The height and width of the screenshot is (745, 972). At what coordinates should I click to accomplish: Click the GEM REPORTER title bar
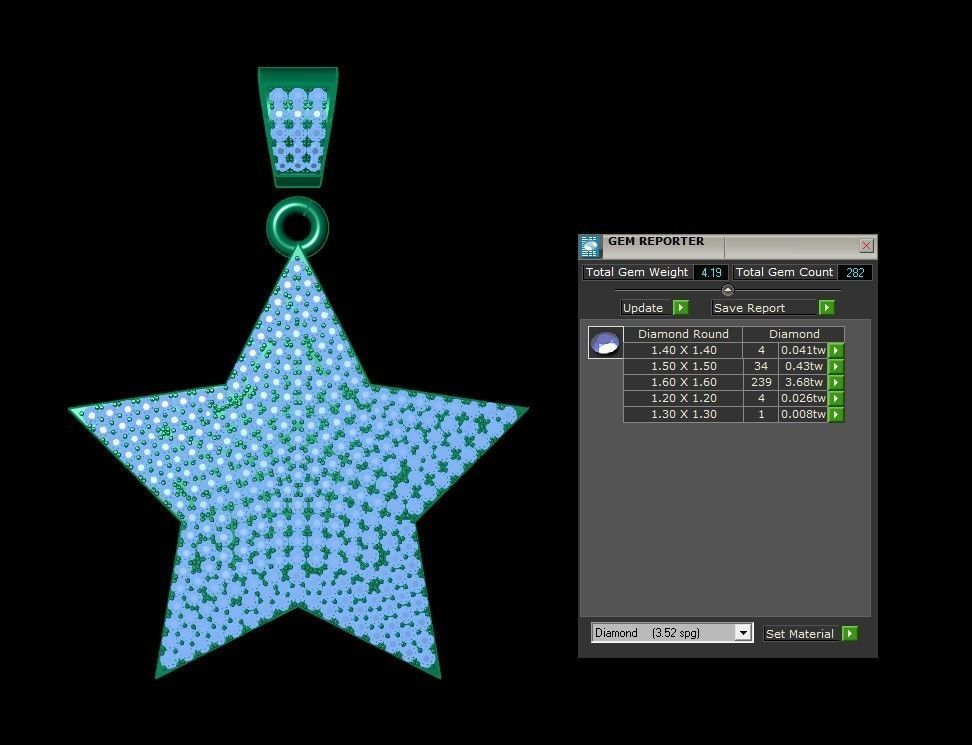728,246
